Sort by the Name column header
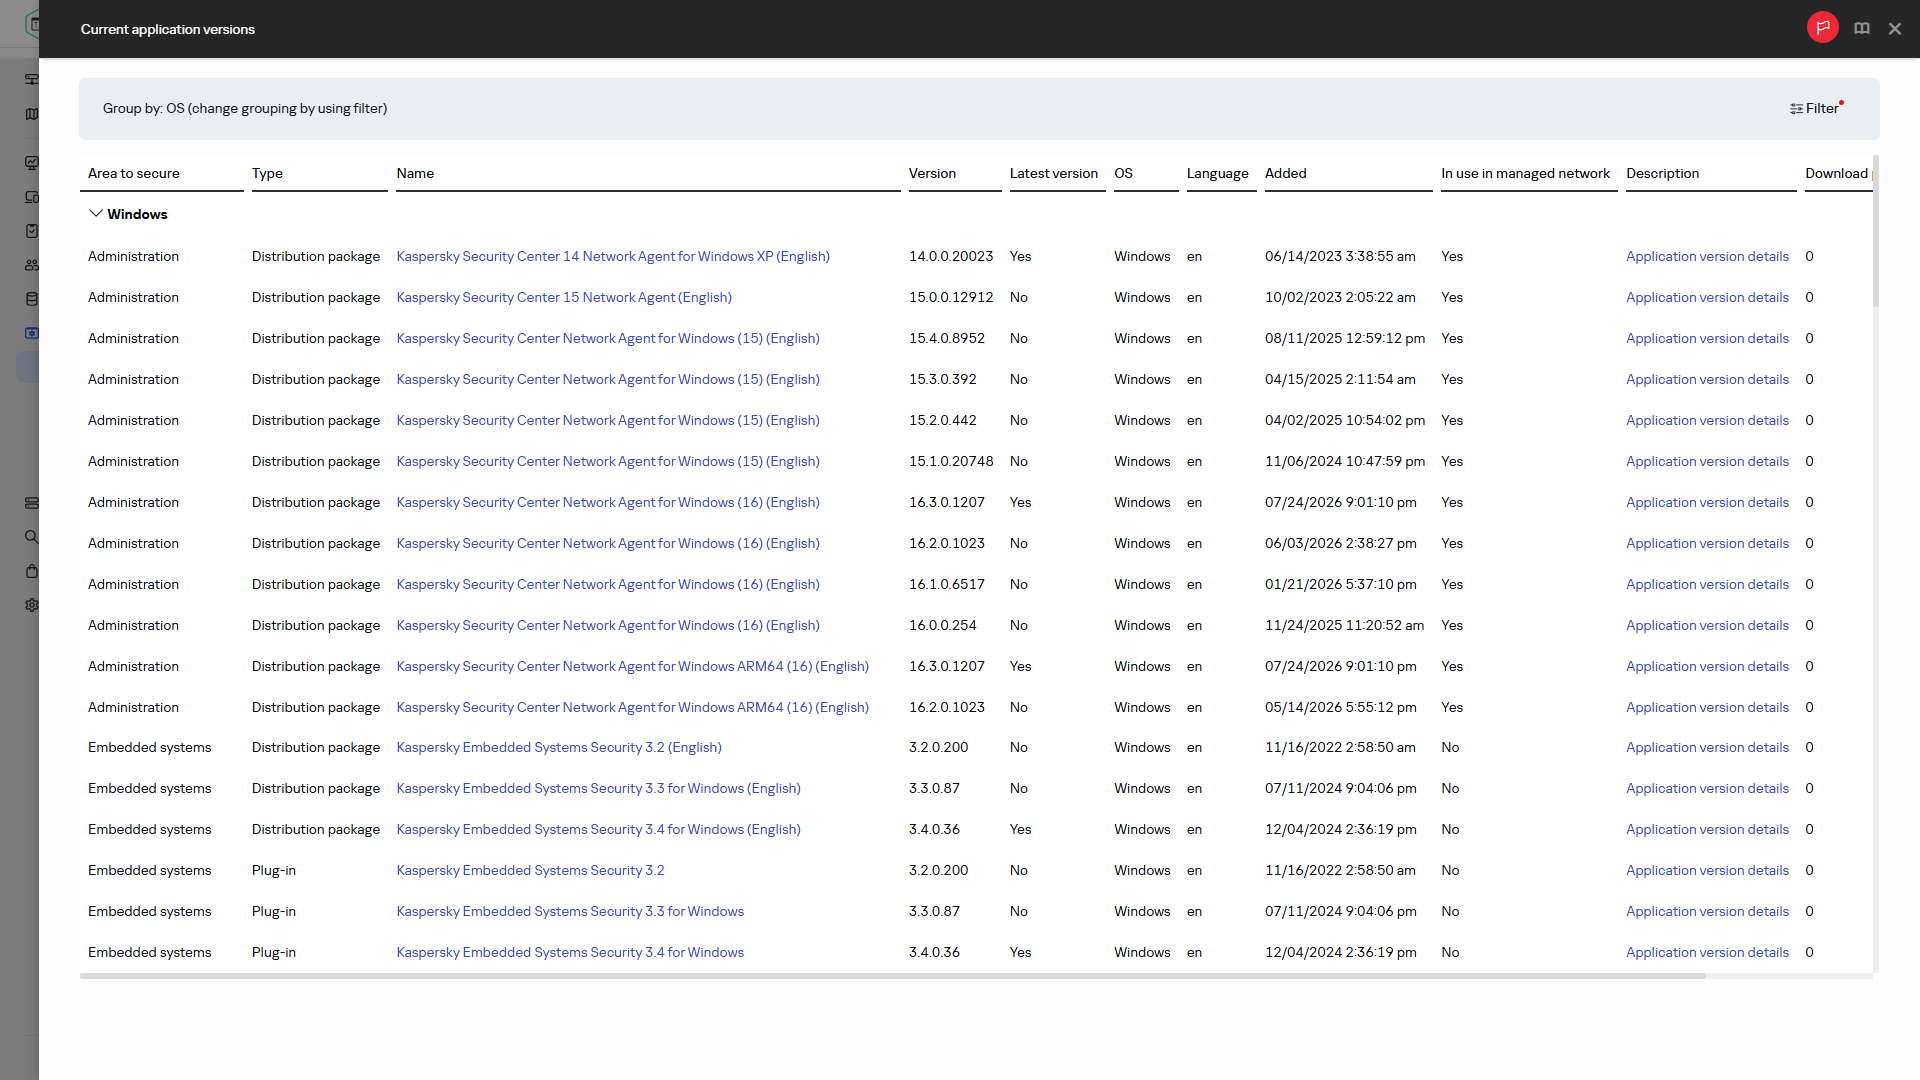Viewport: 1920px width, 1080px height. point(415,173)
